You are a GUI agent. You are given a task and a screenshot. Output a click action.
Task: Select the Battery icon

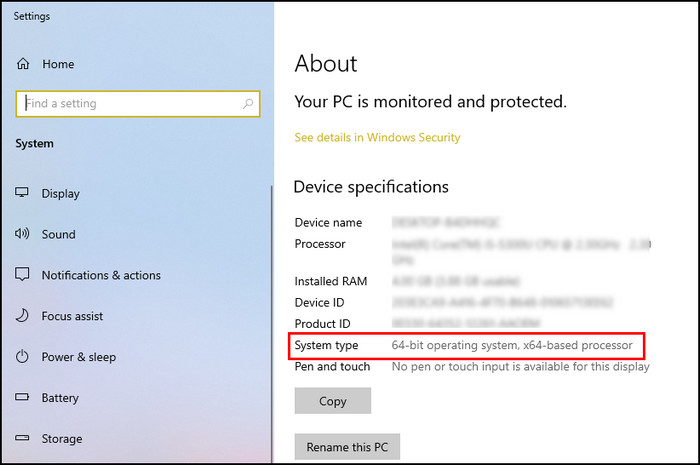(22, 398)
